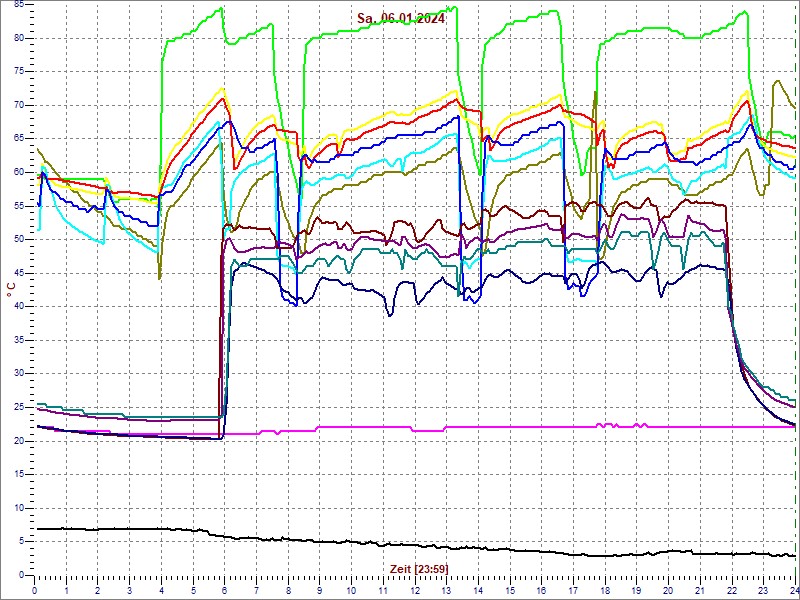This screenshot has width=800, height=600.
Task: Select the 65 label on the temperature axis
Action: click(x=19, y=139)
